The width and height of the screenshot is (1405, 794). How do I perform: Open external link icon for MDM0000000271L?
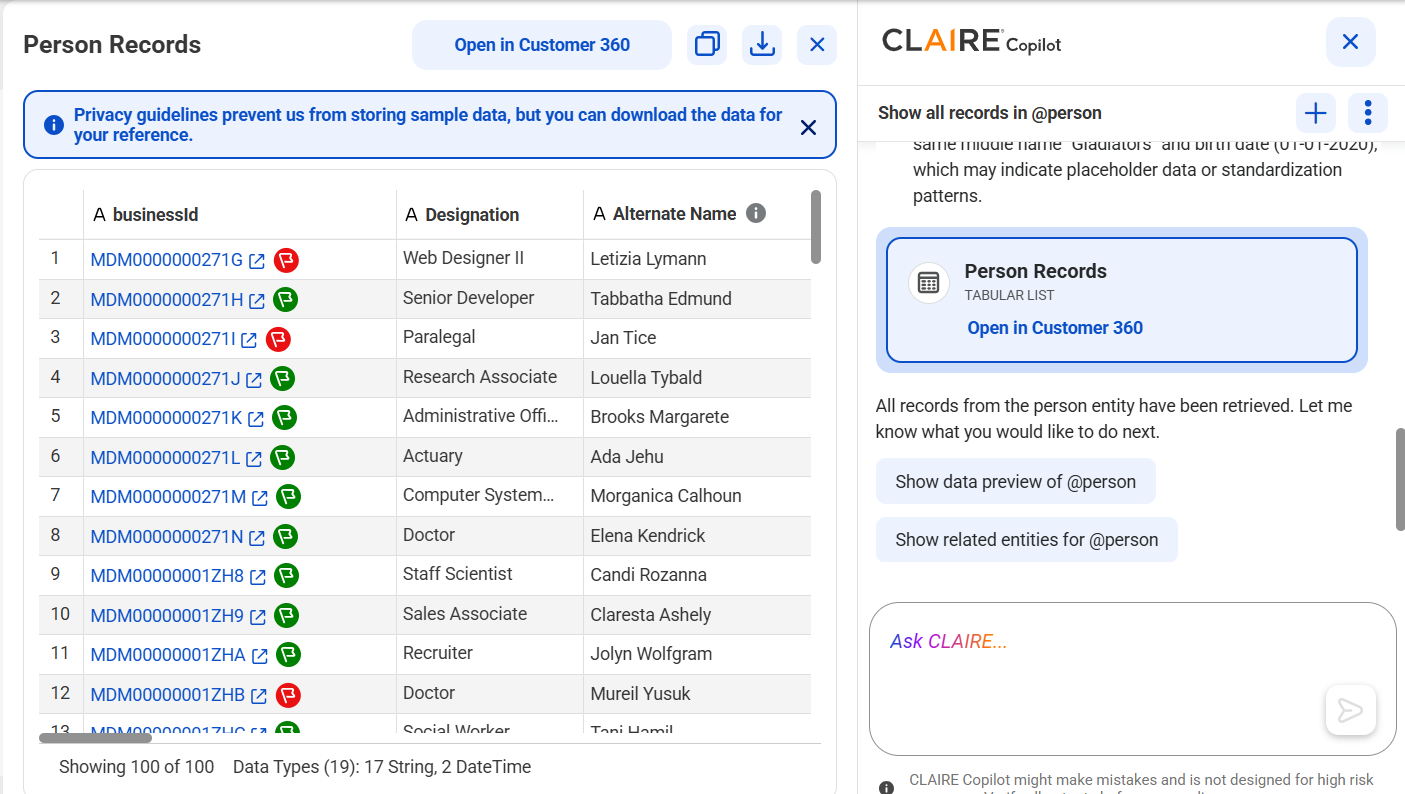[x=254, y=458]
